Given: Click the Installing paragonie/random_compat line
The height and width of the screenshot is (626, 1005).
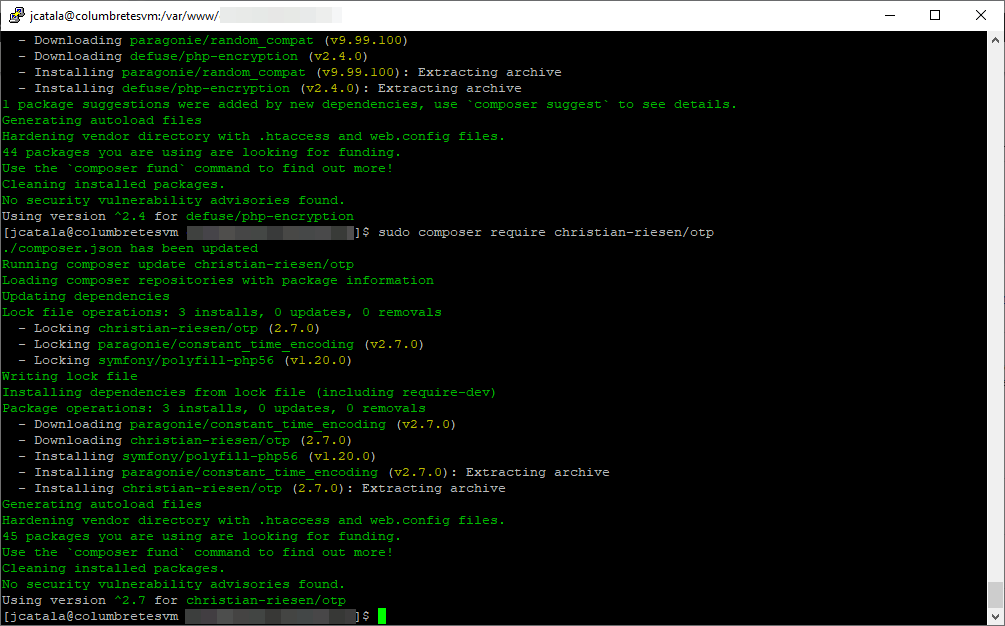Looking at the screenshot, I should click(x=290, y=72).
